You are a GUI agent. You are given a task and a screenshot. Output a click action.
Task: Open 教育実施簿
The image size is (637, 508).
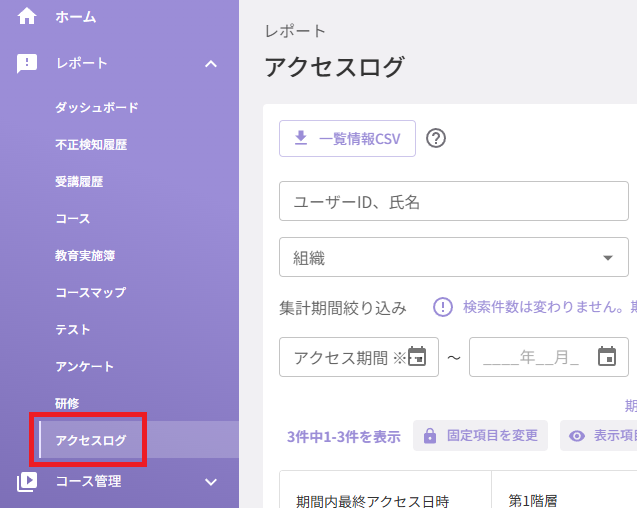85,256
